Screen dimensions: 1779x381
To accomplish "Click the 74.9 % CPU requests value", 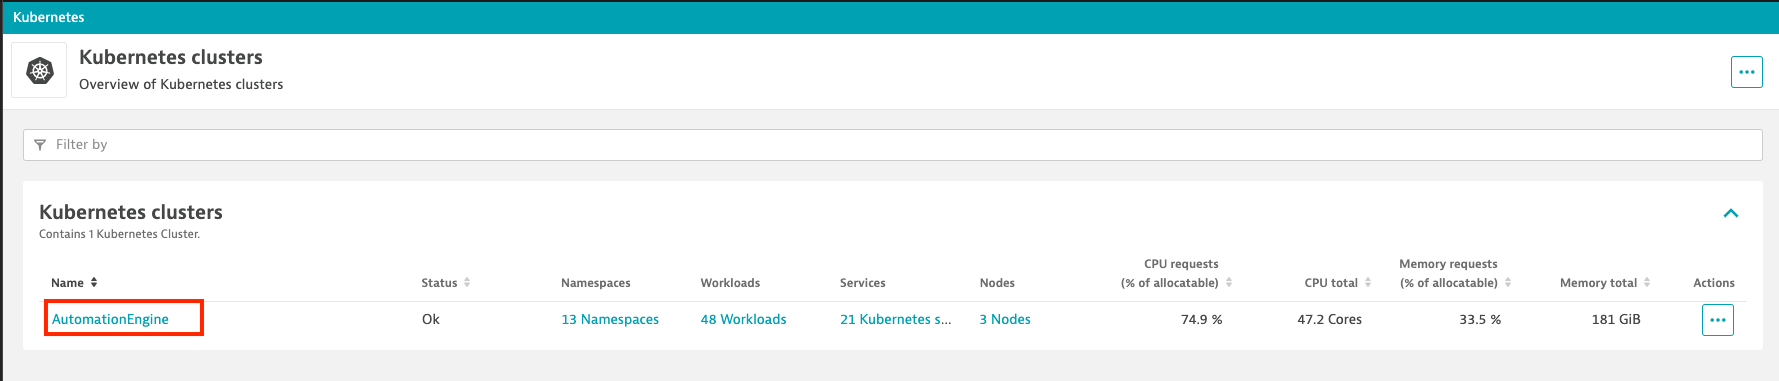I will coord(1201,319).
